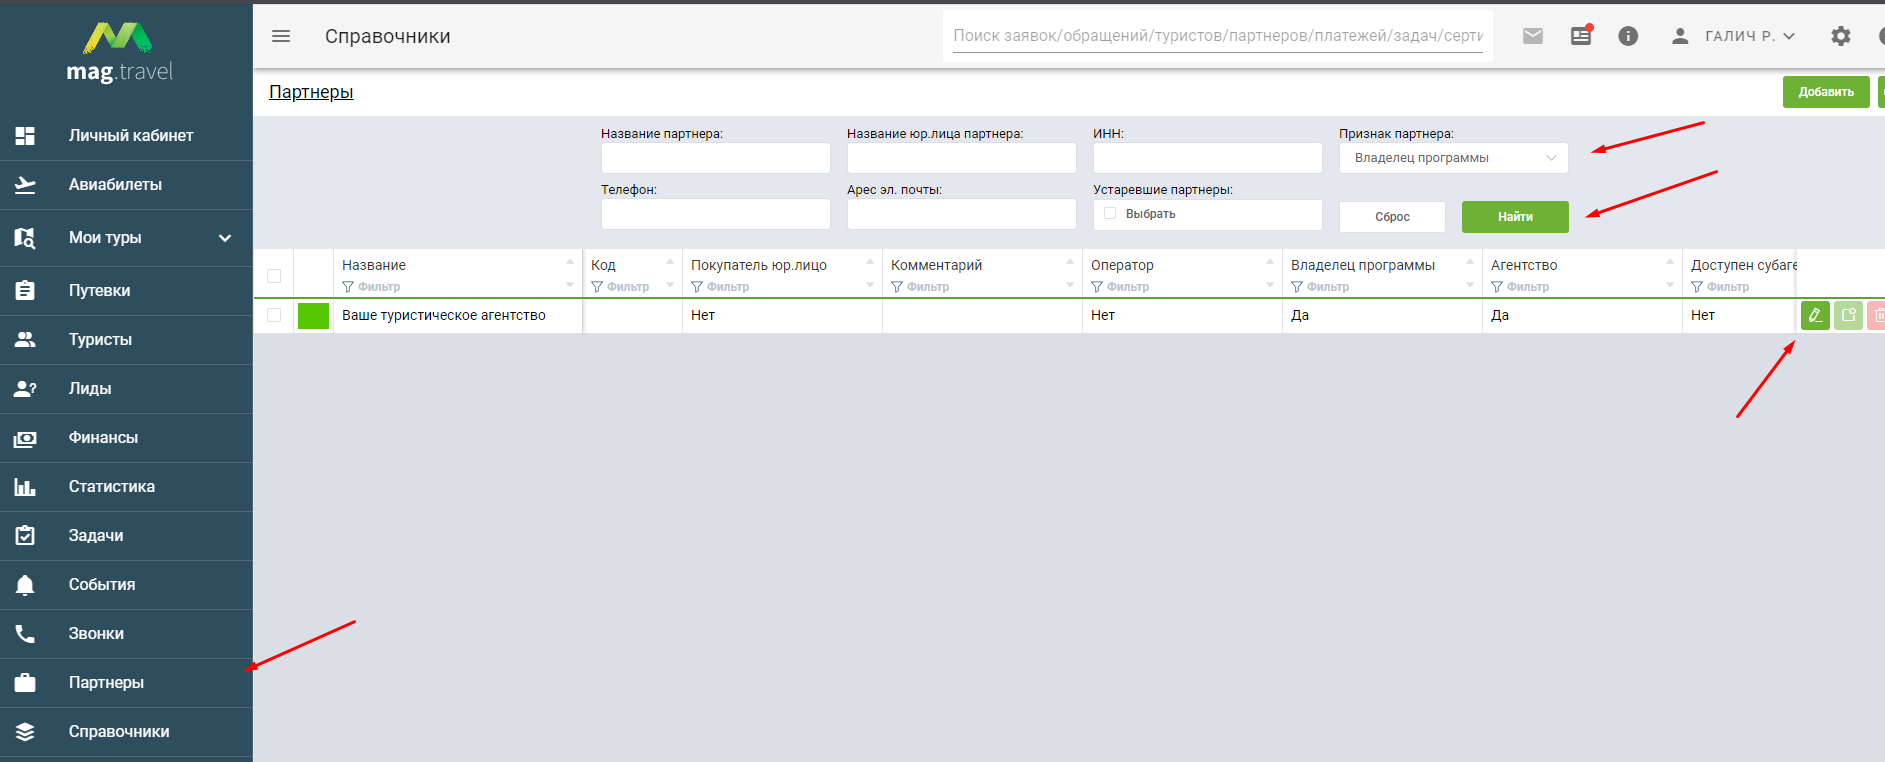
Task: Click the Партнеры briefcase icon
Action: pos(25,683)
